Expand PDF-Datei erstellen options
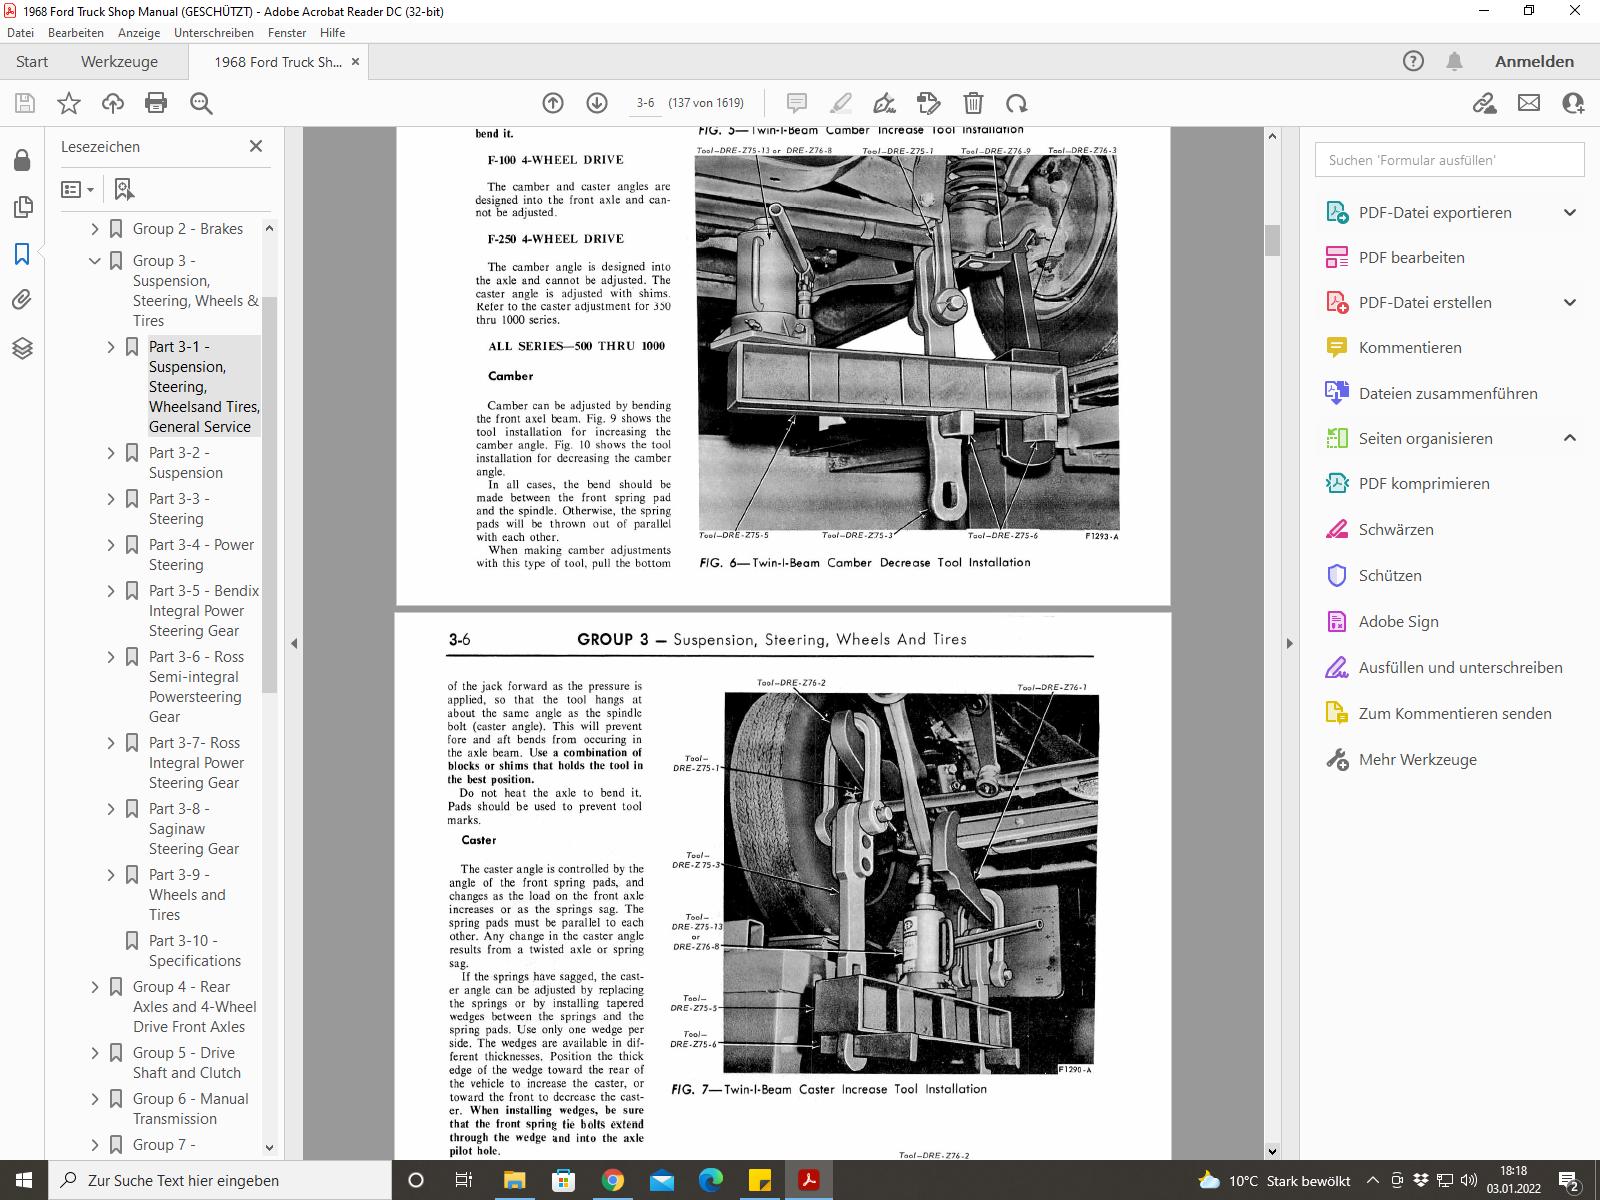The image size is (1600, 1200). pos(1570,302)
